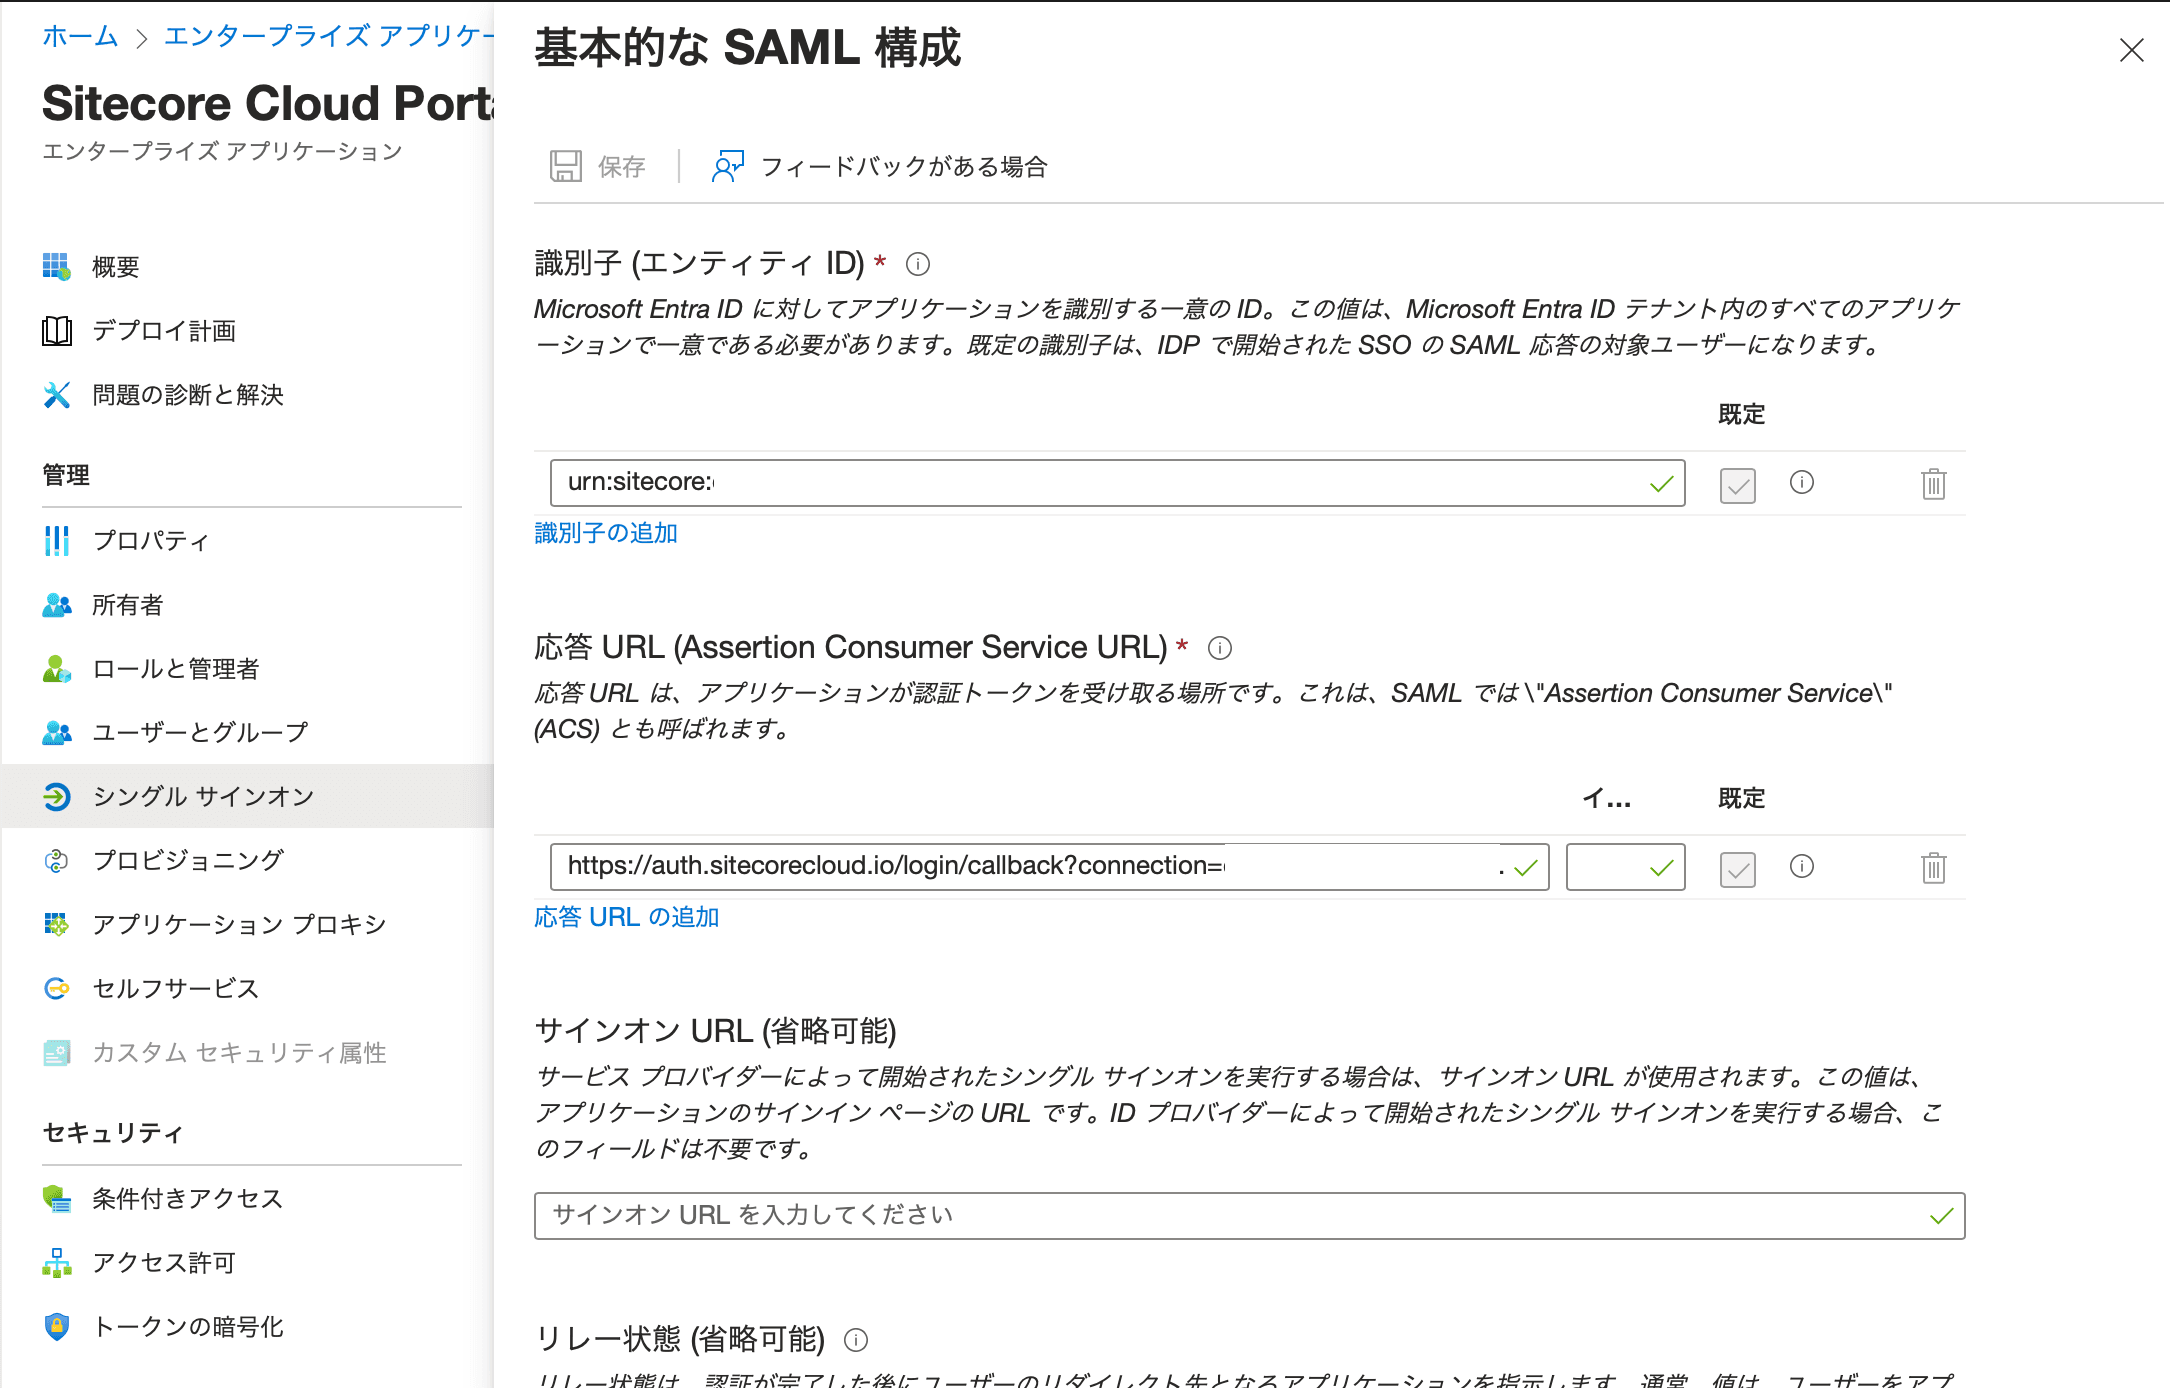Click ホーム breadcrumb link
The height and width of the screenshot is (1388, 2170).
click(80, 36)
